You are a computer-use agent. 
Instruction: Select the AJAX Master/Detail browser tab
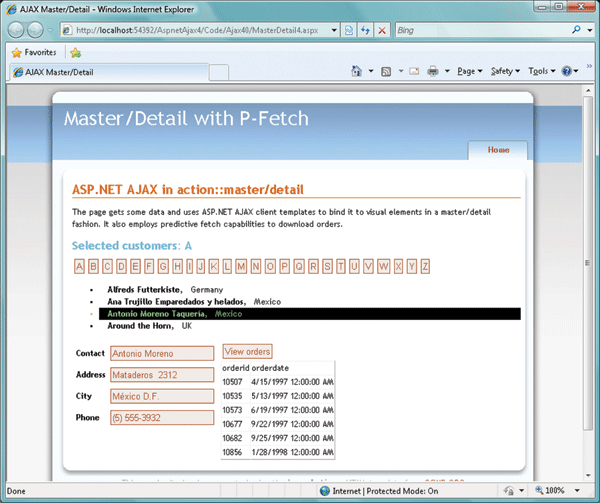(x=108, y=72)
